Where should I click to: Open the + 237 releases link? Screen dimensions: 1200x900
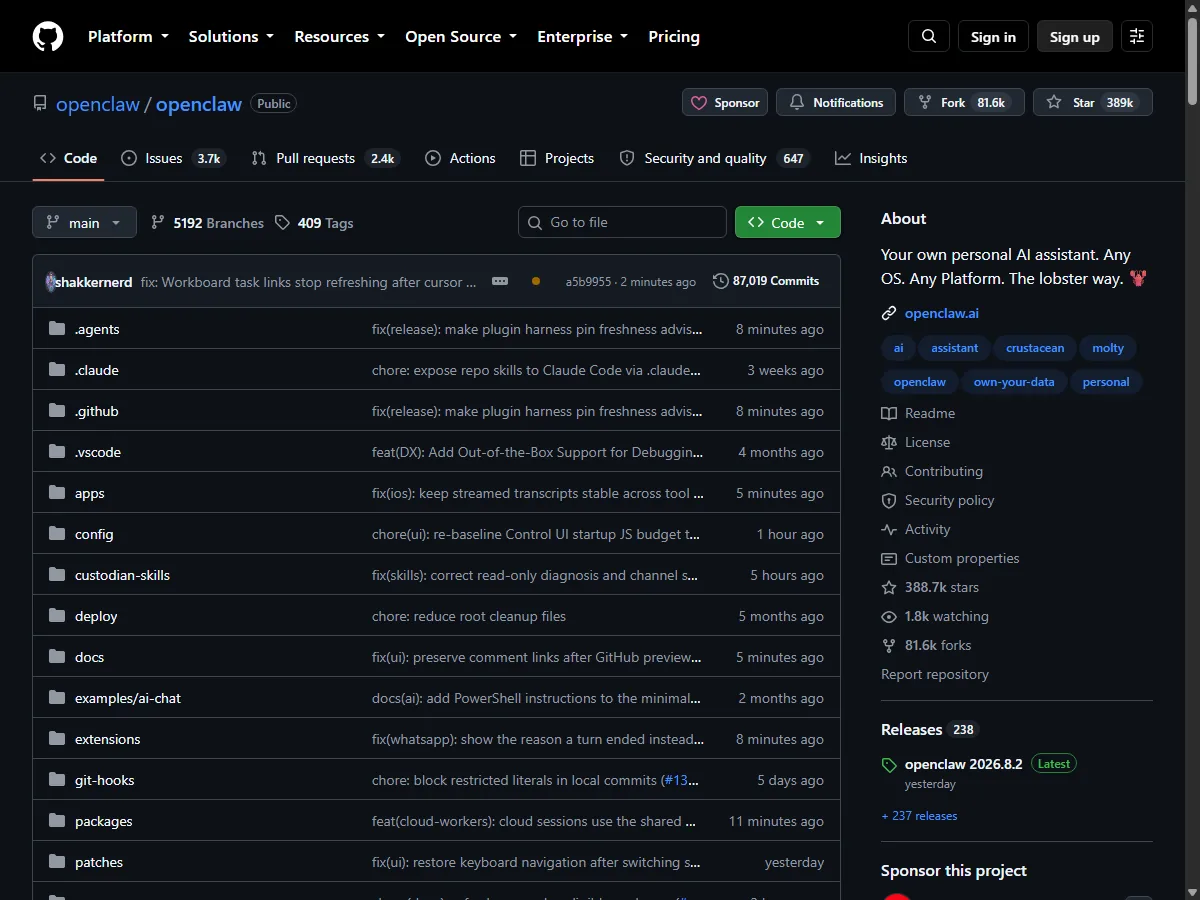[919, 816]
